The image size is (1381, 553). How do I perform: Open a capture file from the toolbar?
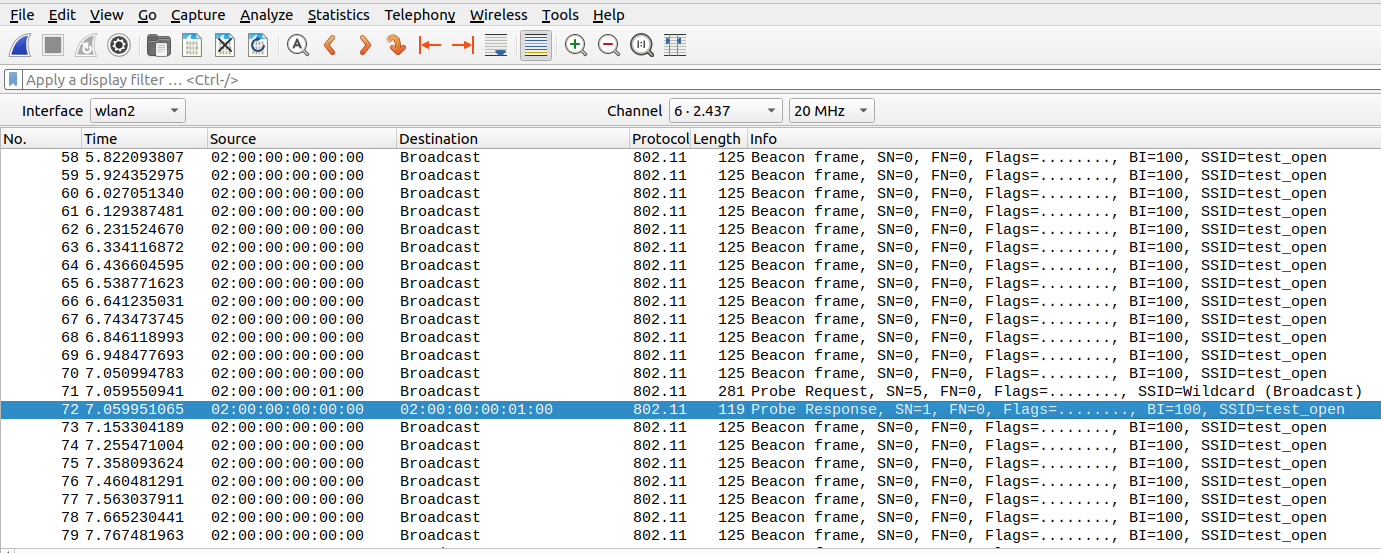coord(158,45)
